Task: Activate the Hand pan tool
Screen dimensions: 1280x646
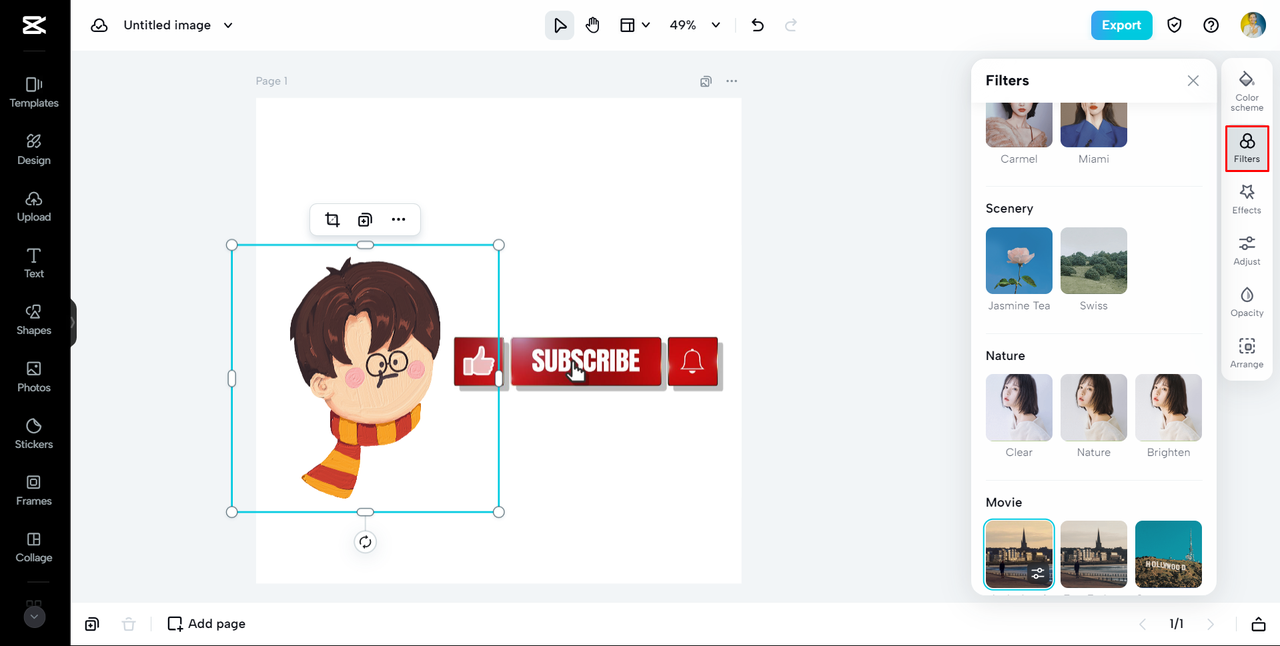Action: point(593,25)
